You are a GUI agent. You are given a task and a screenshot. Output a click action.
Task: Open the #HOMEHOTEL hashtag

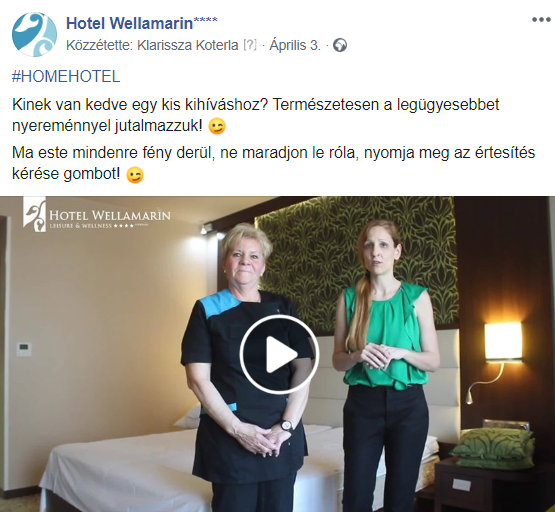[x=66, y=77]
